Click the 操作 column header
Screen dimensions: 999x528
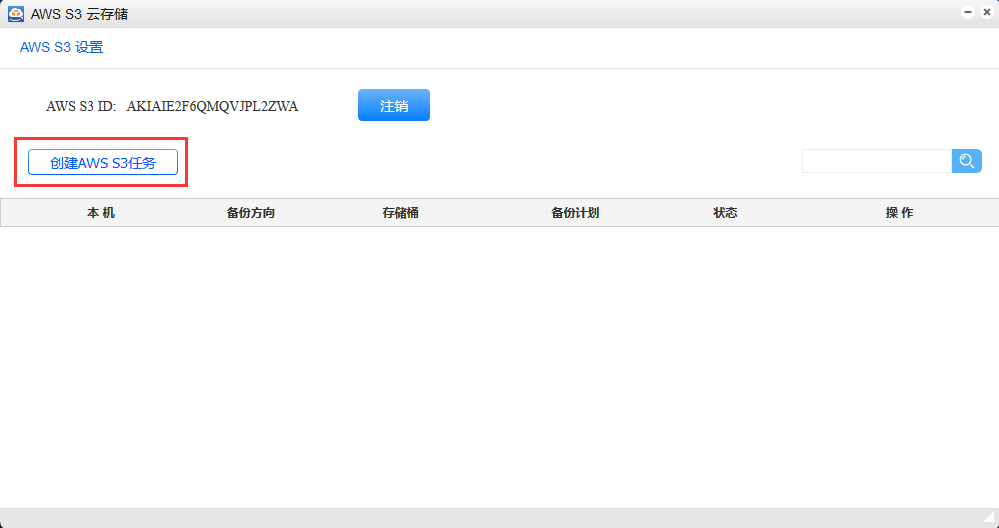click(899, 213)
